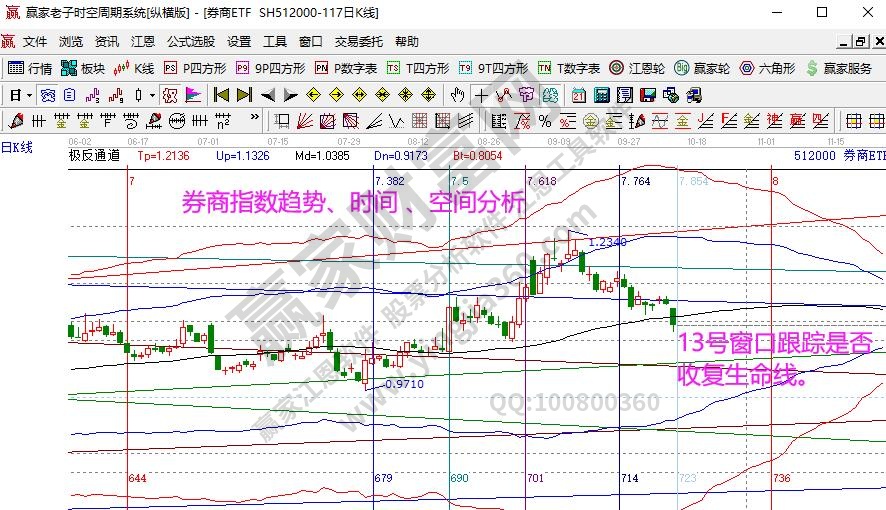Open the 交易委托 menu
Image resolution: width=886 pixels, height=510 pixels.
358,42
